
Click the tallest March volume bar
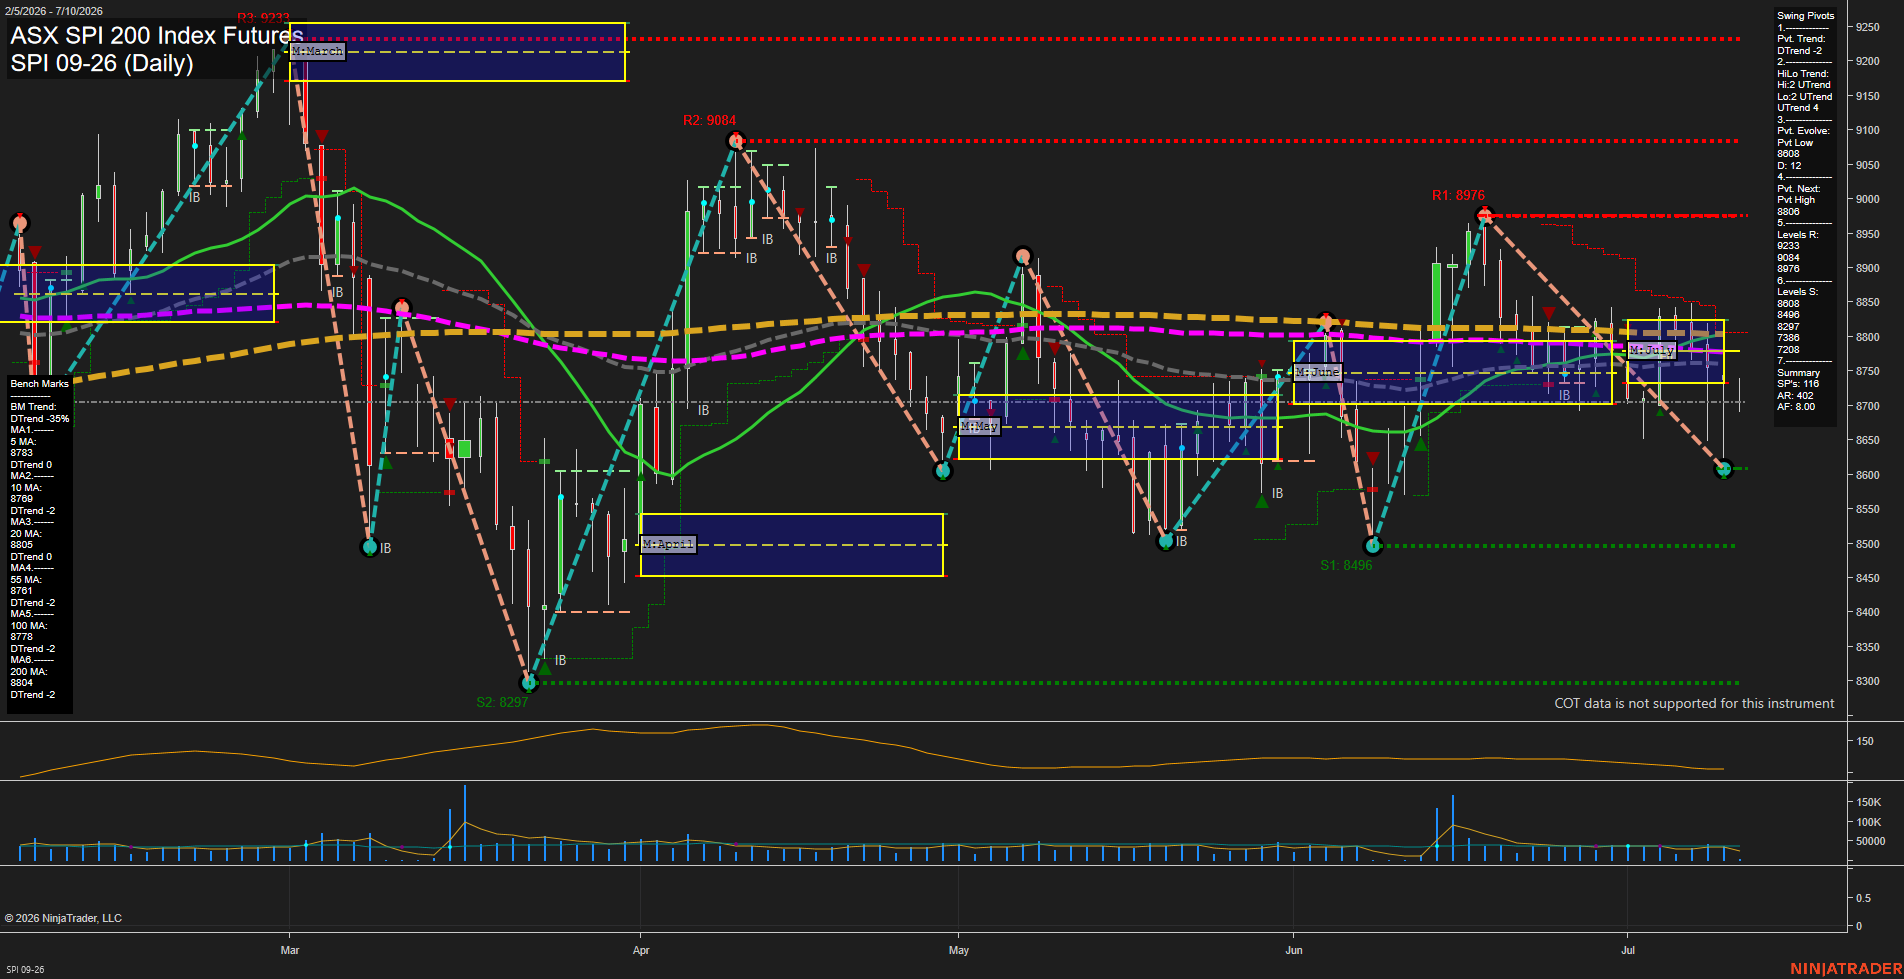point(464,823)
